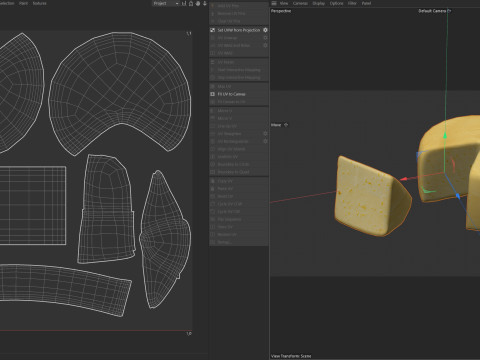The height and width of the screenshot is (360, 480).
Task: Open the Project dropdown in UV editor
Action: [166, 3]
